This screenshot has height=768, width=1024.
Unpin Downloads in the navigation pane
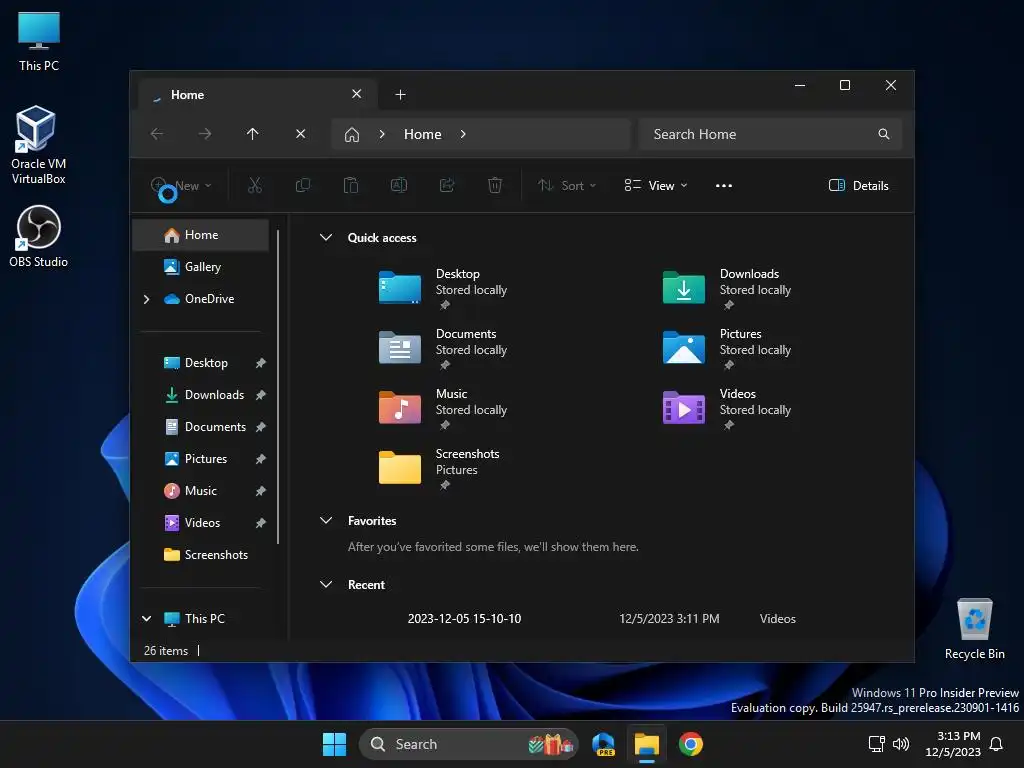pyautogui.click(x=261, y=395)
